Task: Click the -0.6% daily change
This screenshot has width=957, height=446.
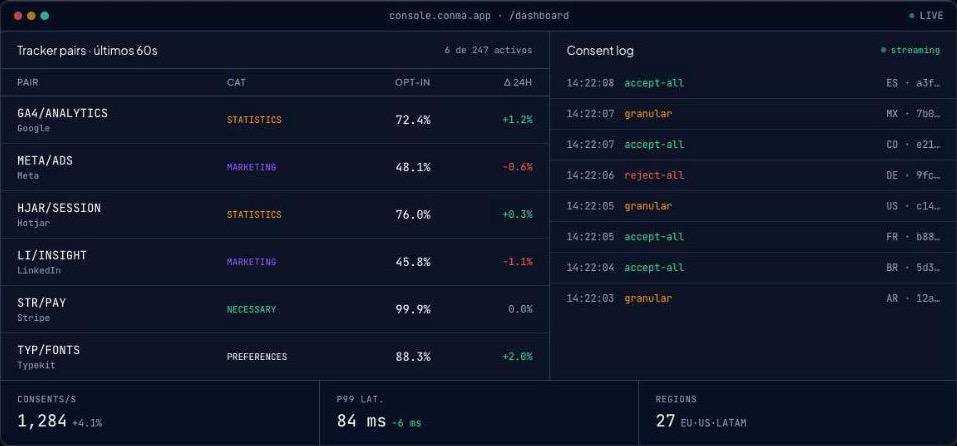Action: tap(518, 167)
